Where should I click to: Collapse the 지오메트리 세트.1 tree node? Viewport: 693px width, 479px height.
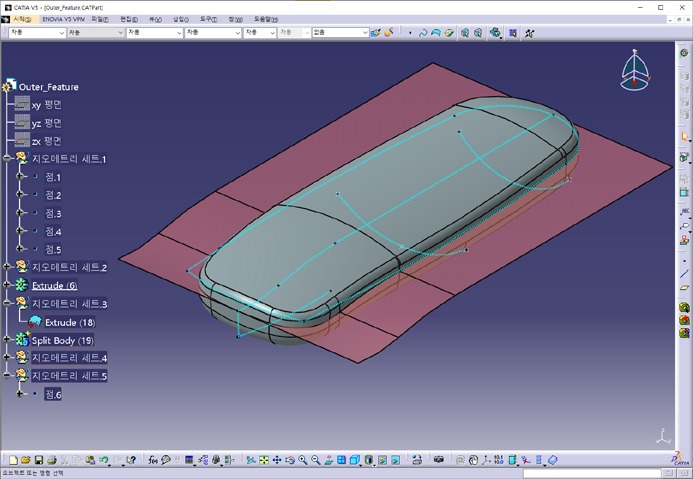pos(8,159)
